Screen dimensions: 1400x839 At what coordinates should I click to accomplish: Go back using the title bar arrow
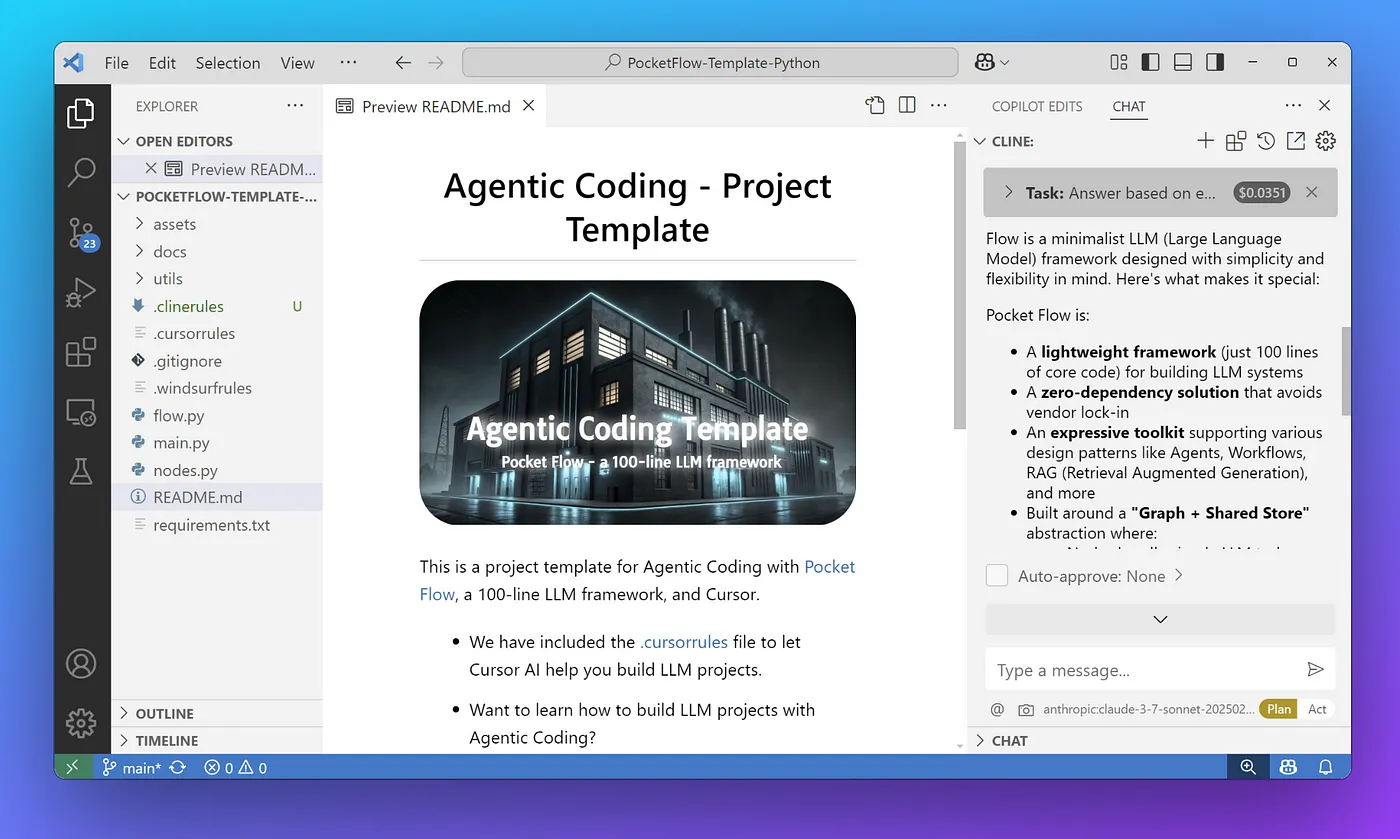click(403, 63)
